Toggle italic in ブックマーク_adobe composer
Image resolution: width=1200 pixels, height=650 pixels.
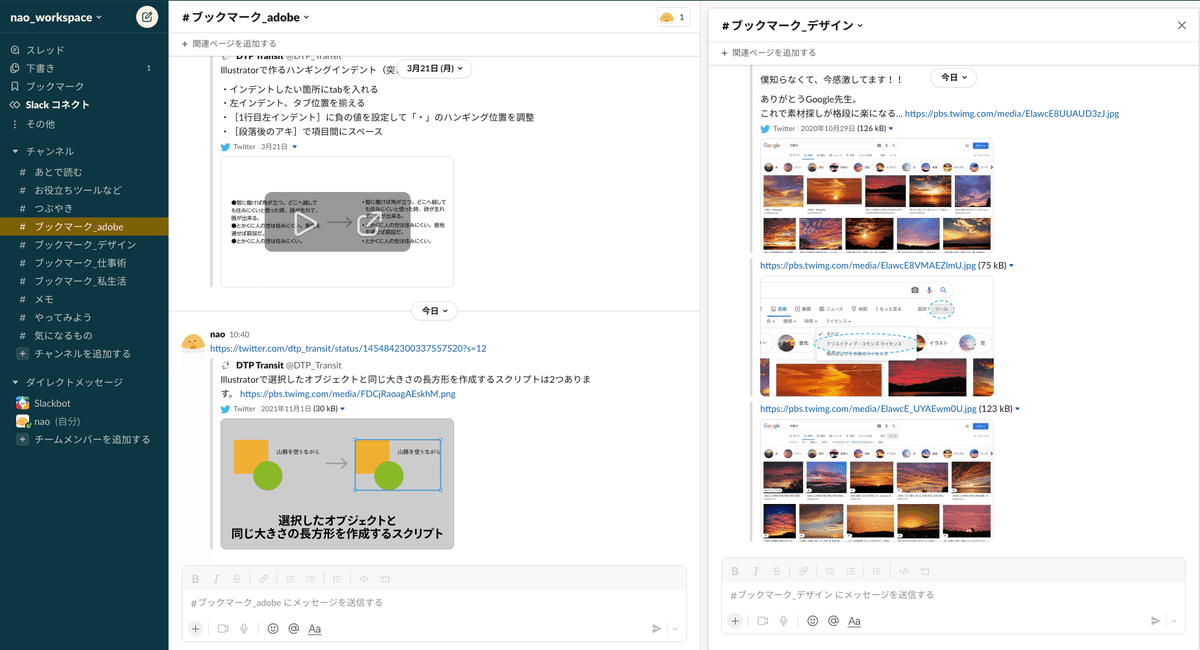216,579
